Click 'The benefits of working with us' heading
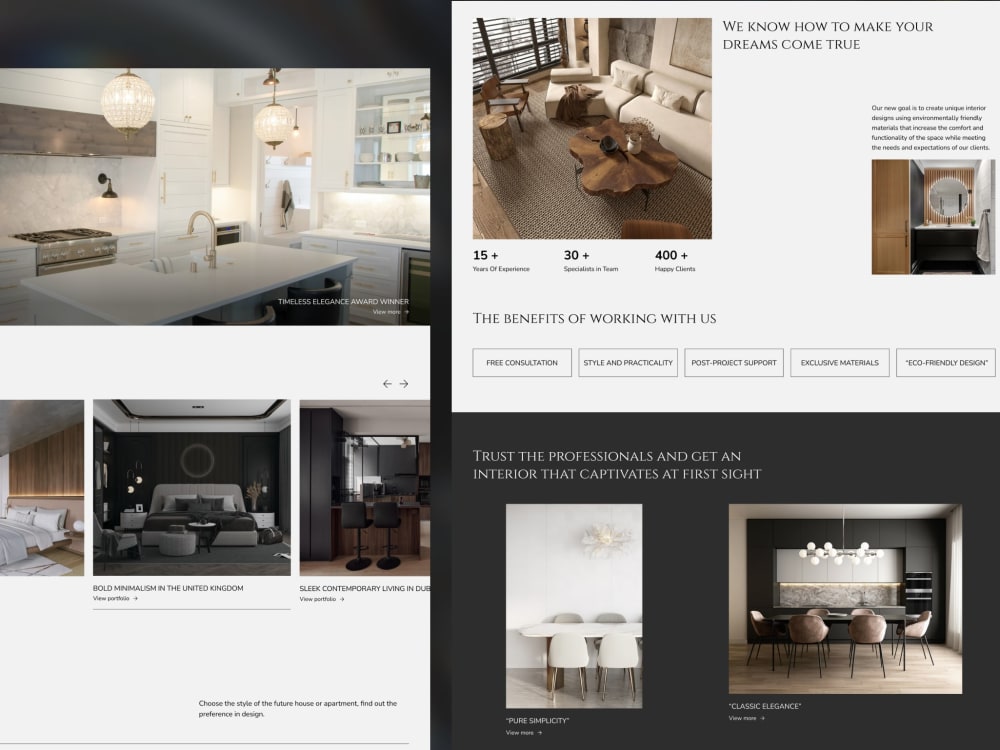Image resolution: width=1000 pixels, height=750 pixels. click(594, 318)
